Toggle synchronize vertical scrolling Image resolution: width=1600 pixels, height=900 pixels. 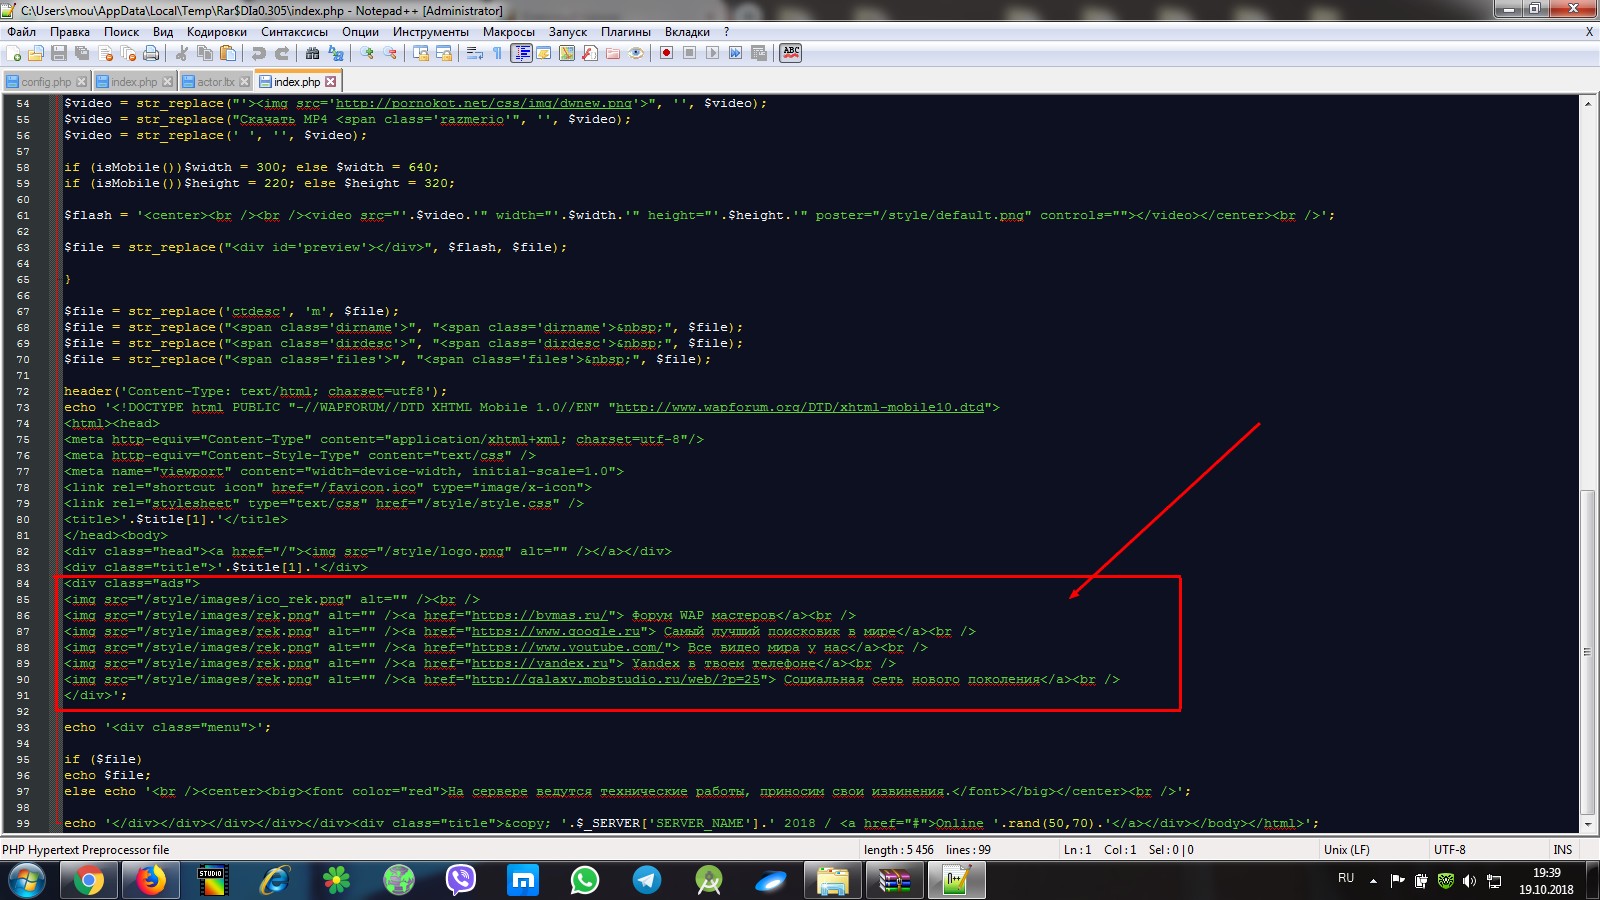tap(421, 53)
